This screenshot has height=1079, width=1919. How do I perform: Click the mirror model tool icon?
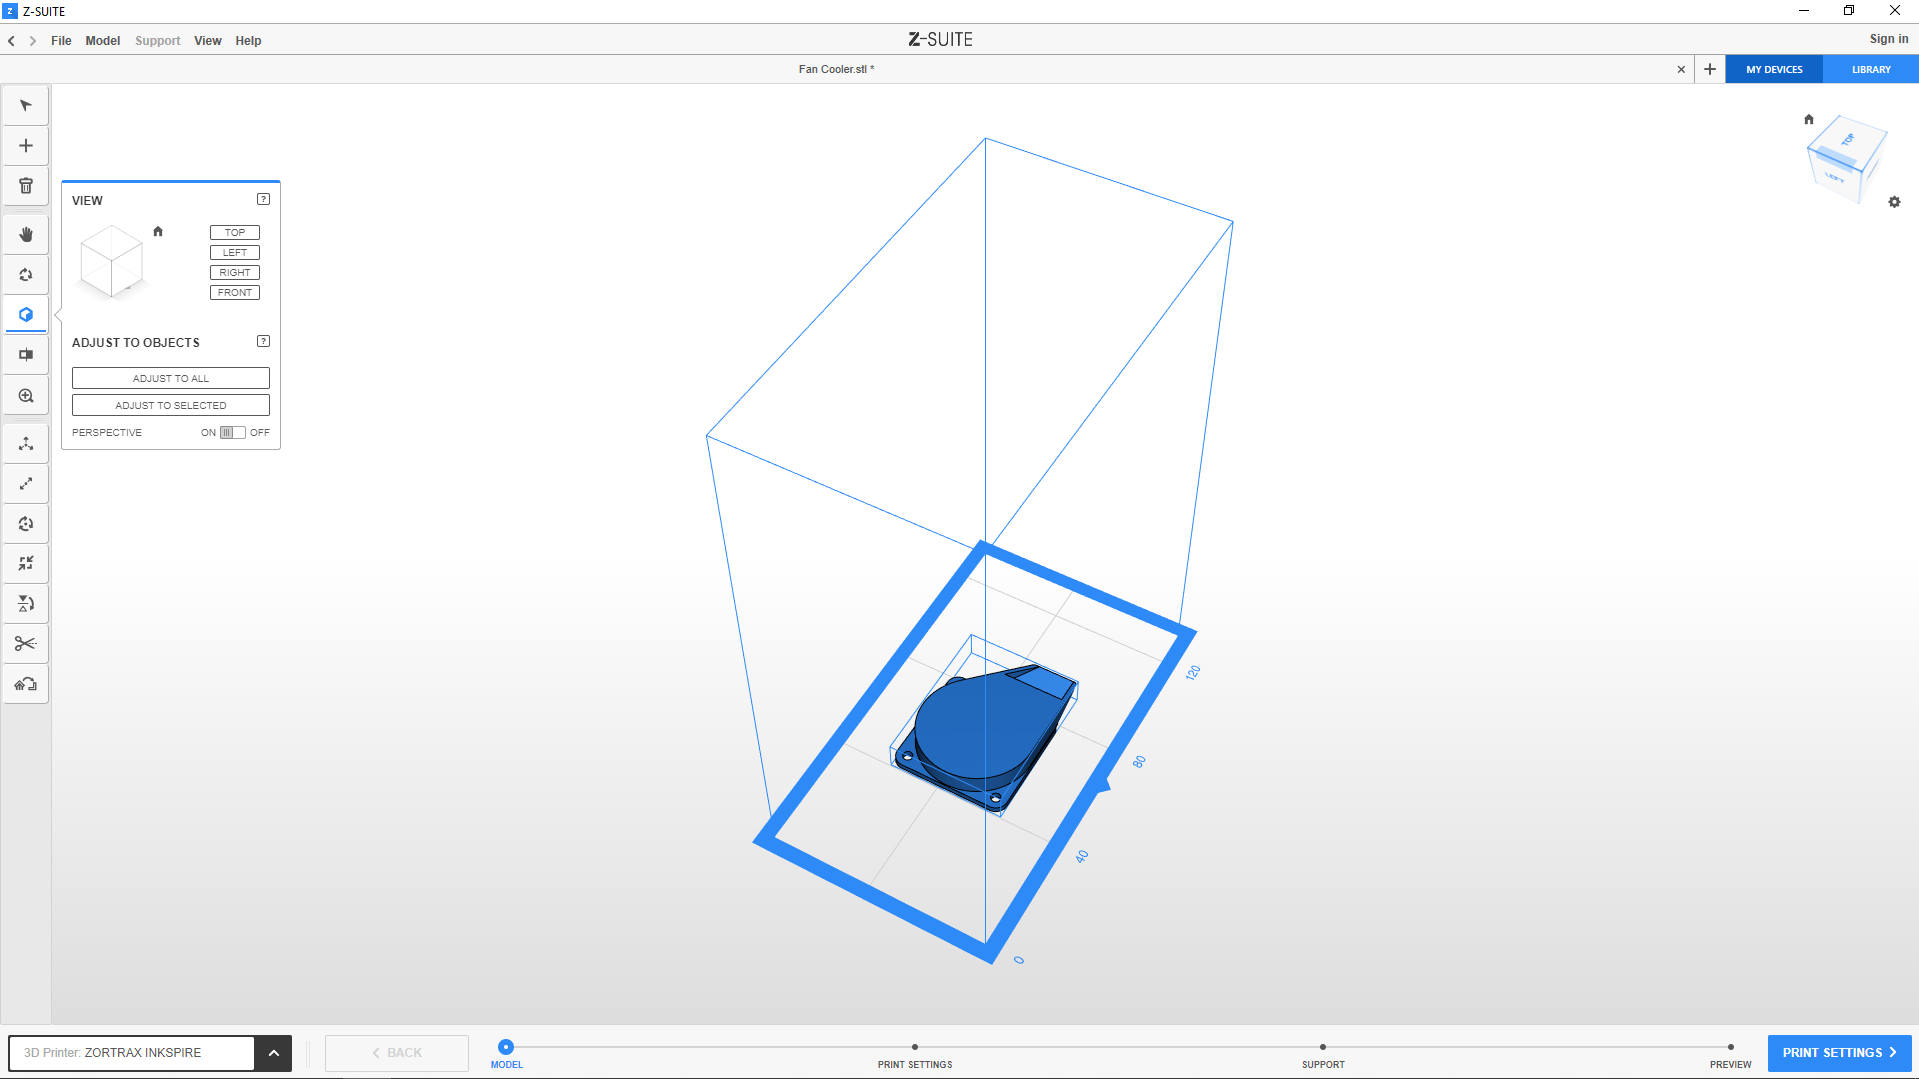(x=26, y=604)
